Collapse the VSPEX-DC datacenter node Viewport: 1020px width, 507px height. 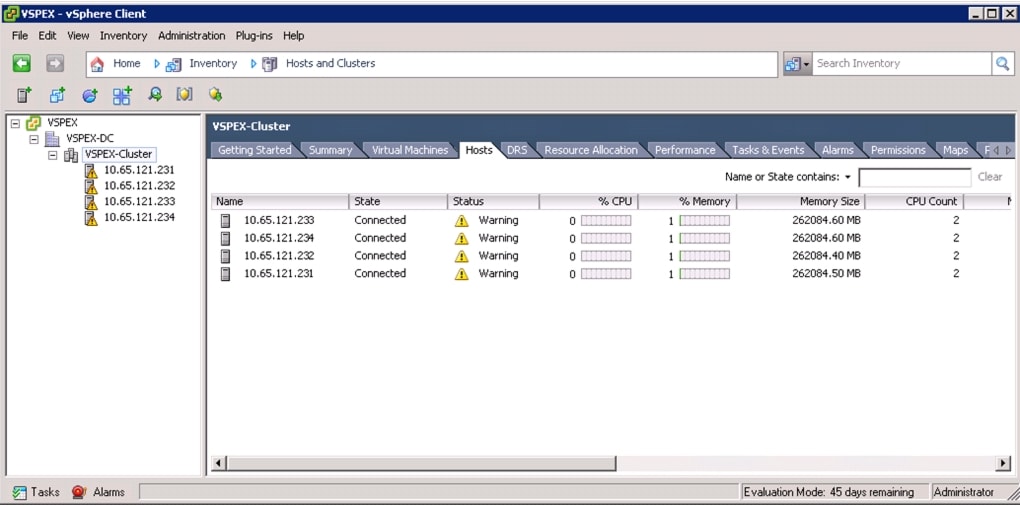pyautogui.click(x=34, y=139)
